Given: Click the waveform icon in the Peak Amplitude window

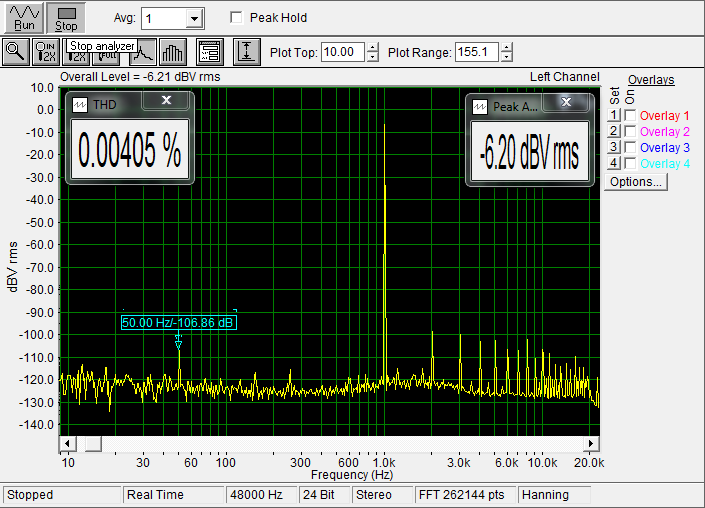Looking at the screenshot, I should tap(480, 107).
